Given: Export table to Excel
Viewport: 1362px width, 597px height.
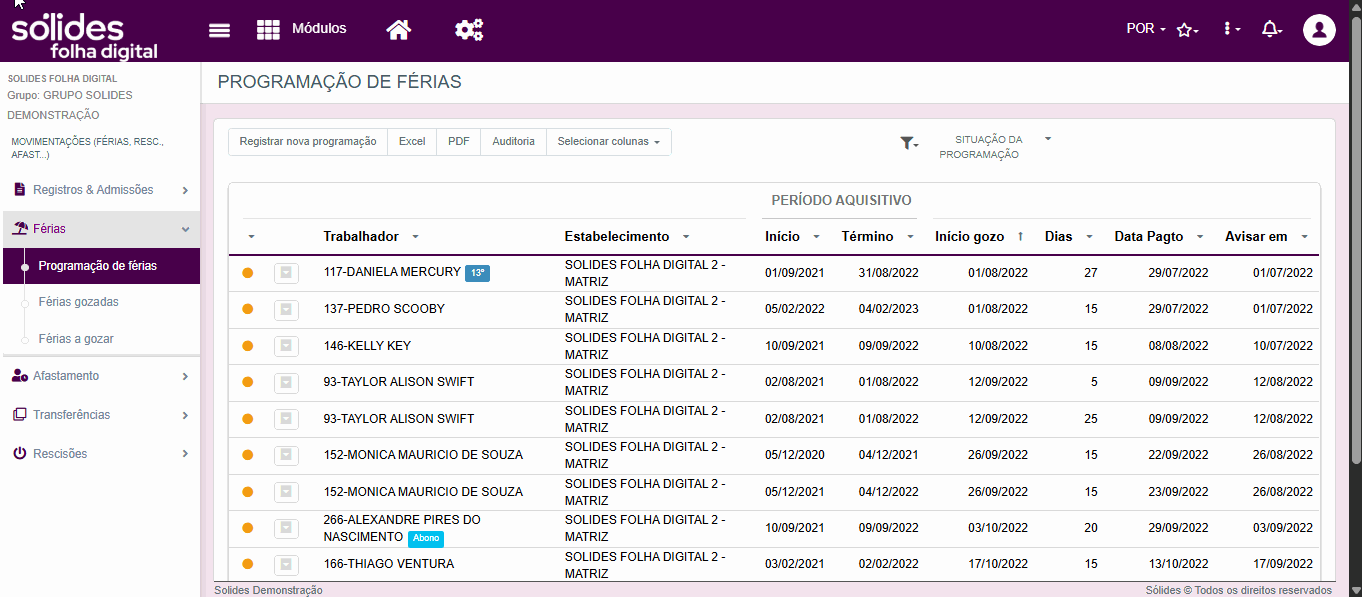Looking at the screenshot, I should [412, 142].
